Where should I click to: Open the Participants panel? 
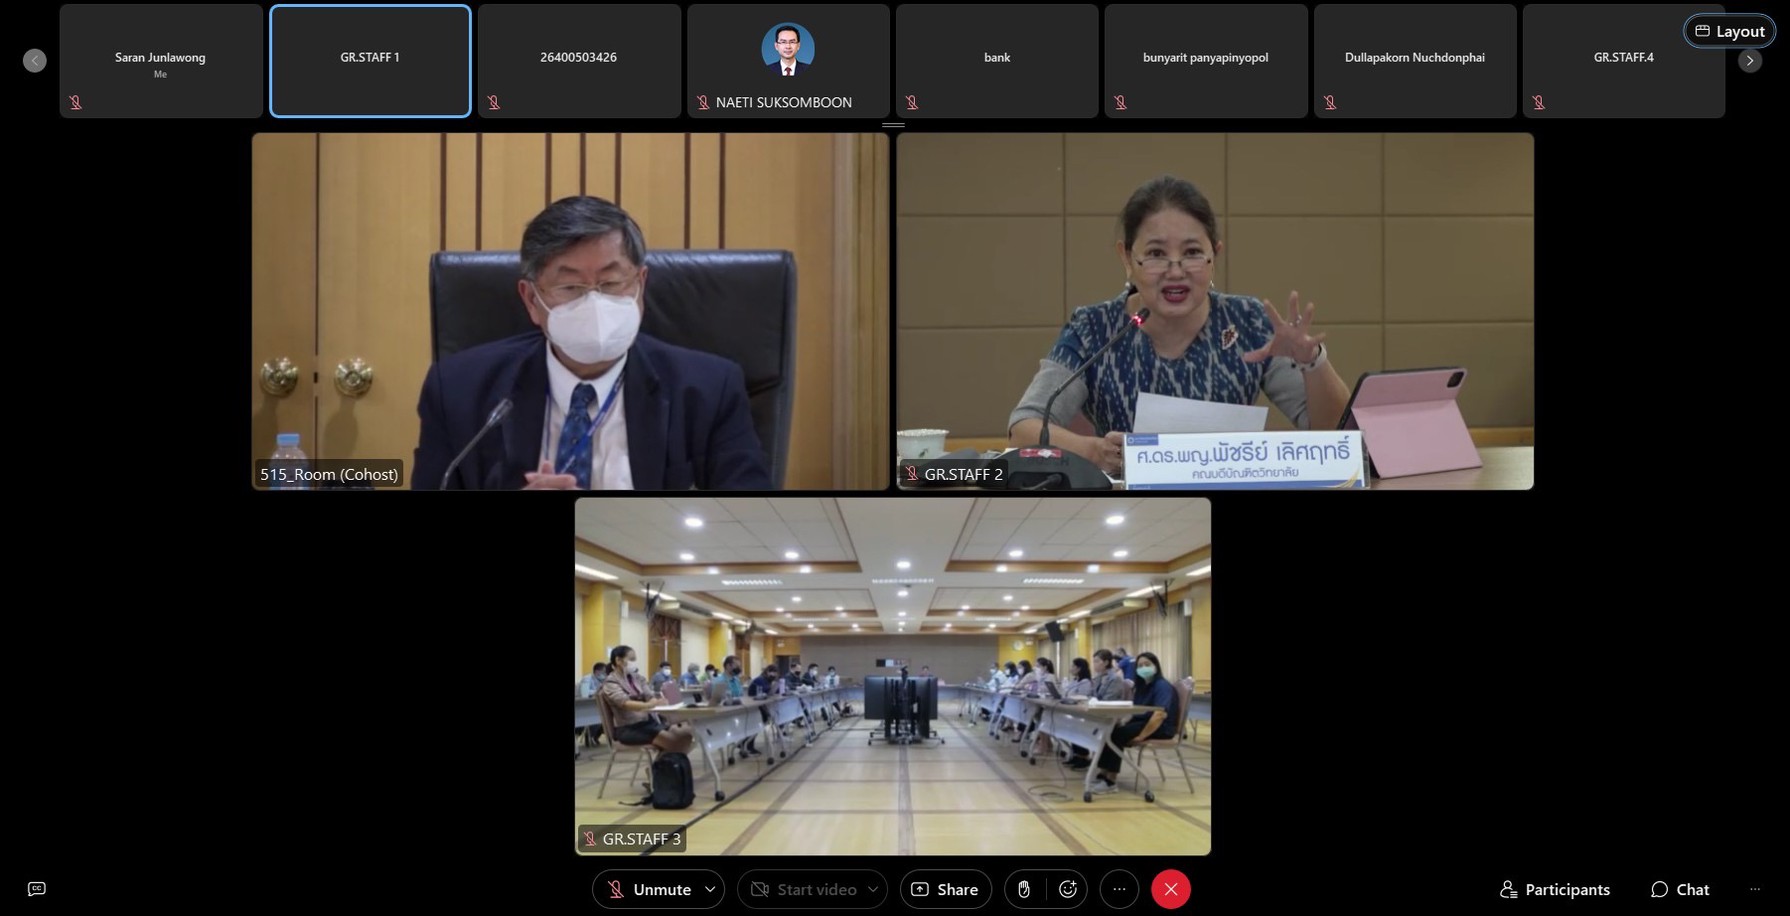click(x=1555, y=889)
